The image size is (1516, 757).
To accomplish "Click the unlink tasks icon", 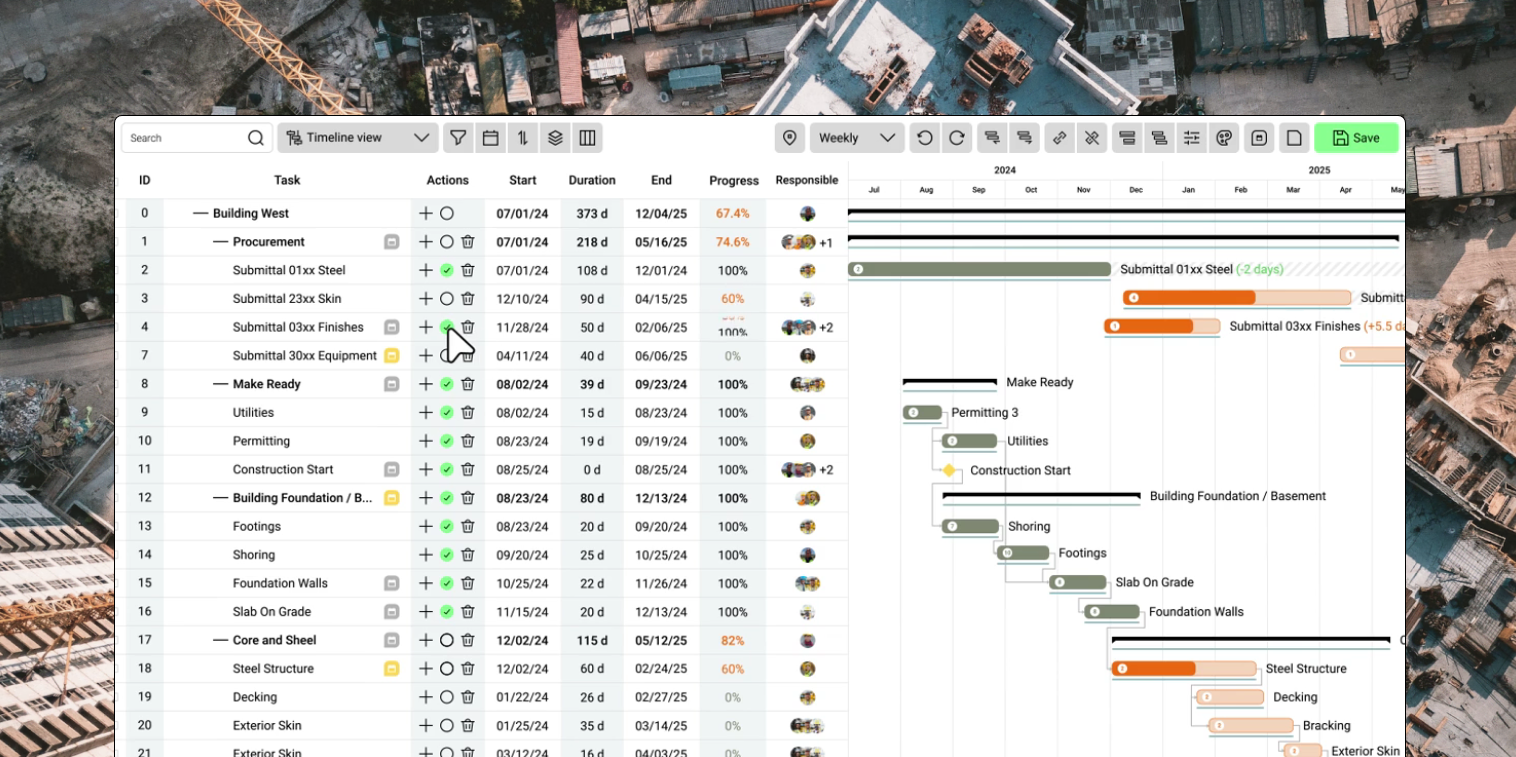I will 1092,138.
